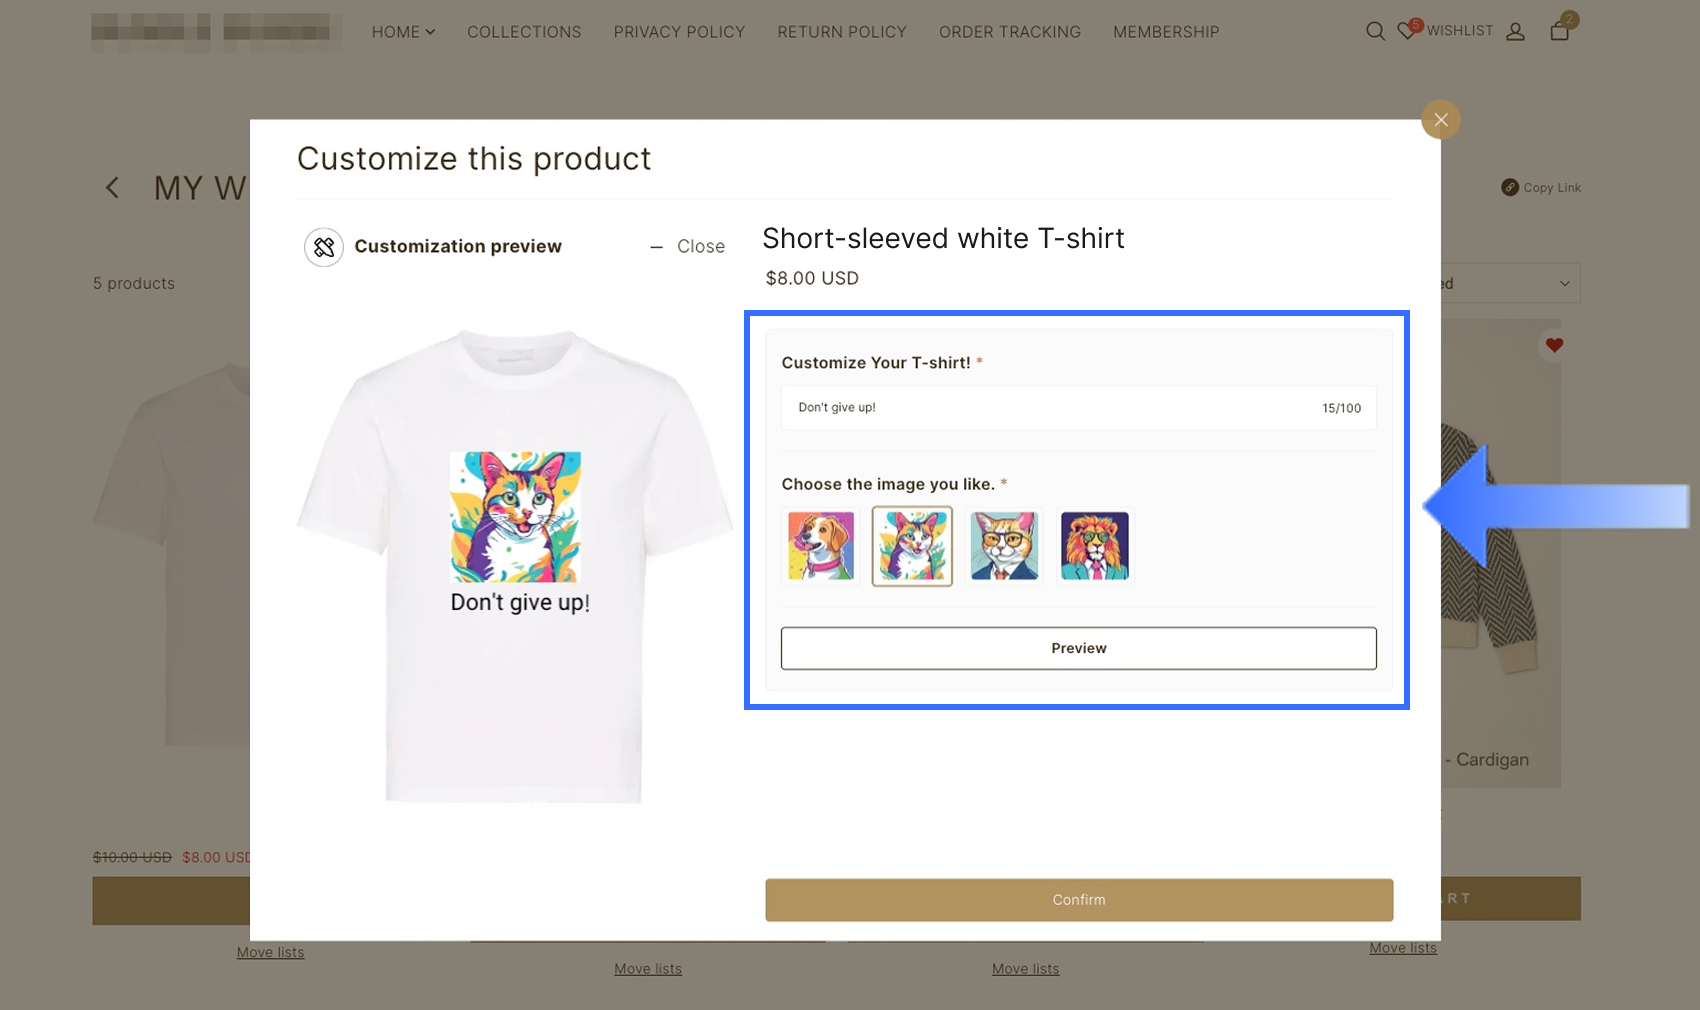
Task: Open the Membership menu item
Action: coord(1166,32)
